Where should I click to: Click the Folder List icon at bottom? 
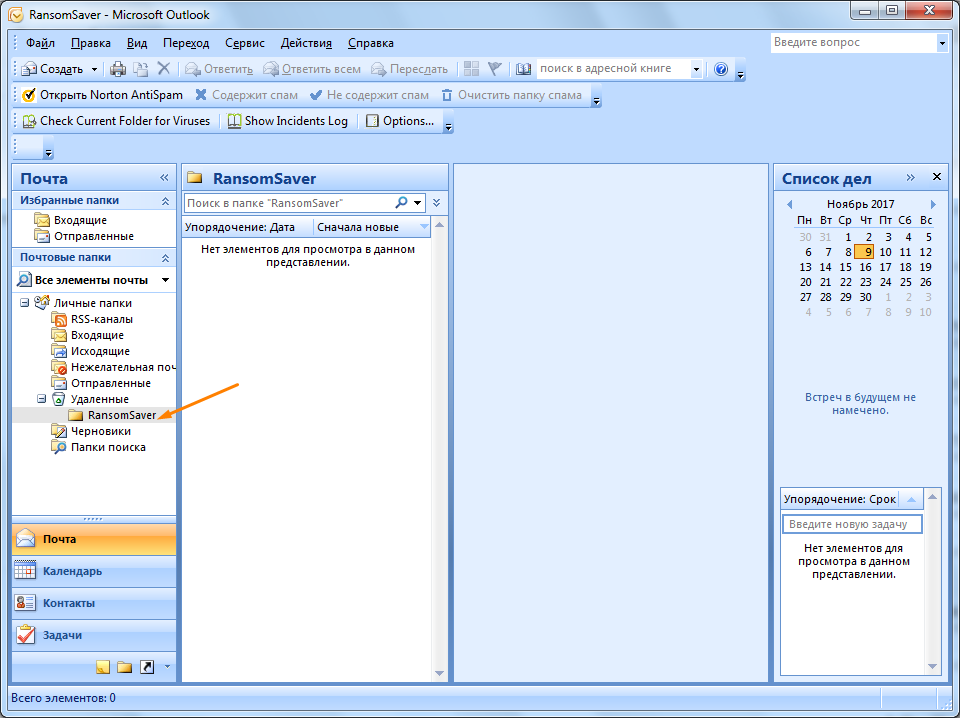click(125, 667)
